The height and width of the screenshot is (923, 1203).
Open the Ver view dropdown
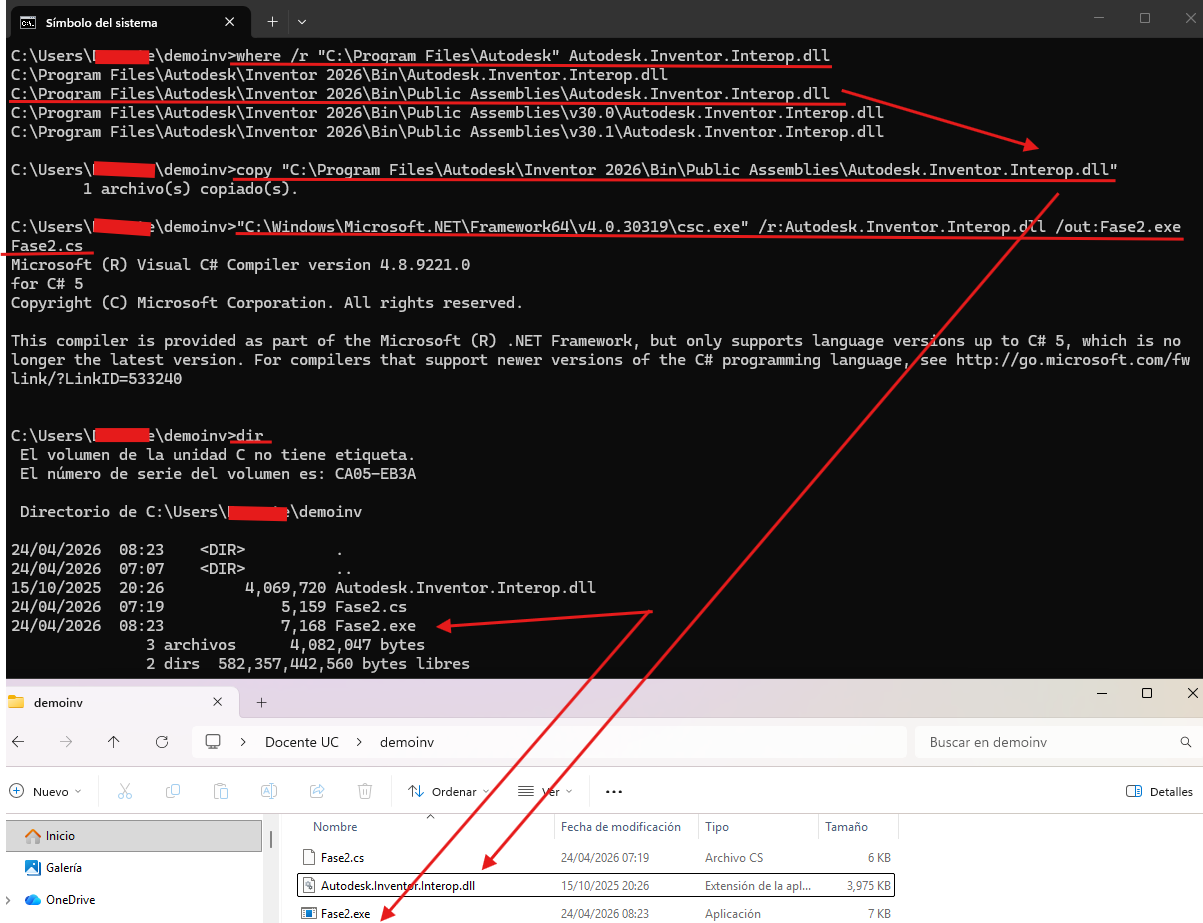coord(545,791)
